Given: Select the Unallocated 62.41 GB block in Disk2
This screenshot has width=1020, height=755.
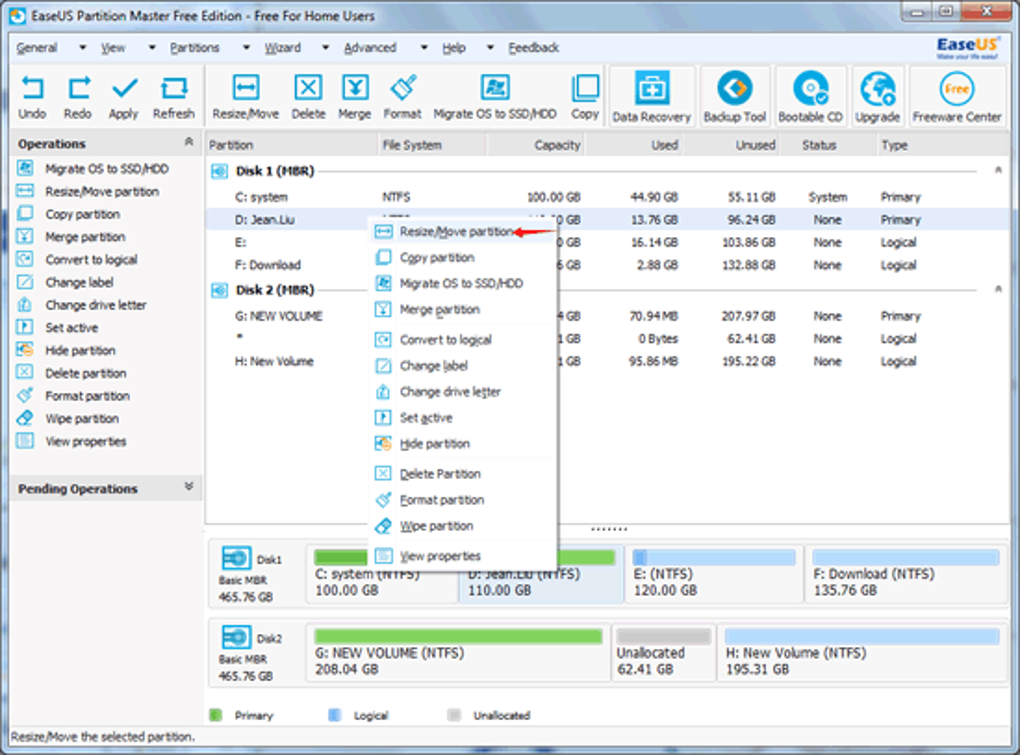Looking at the screenshot, I should click(x=664, y=653).
